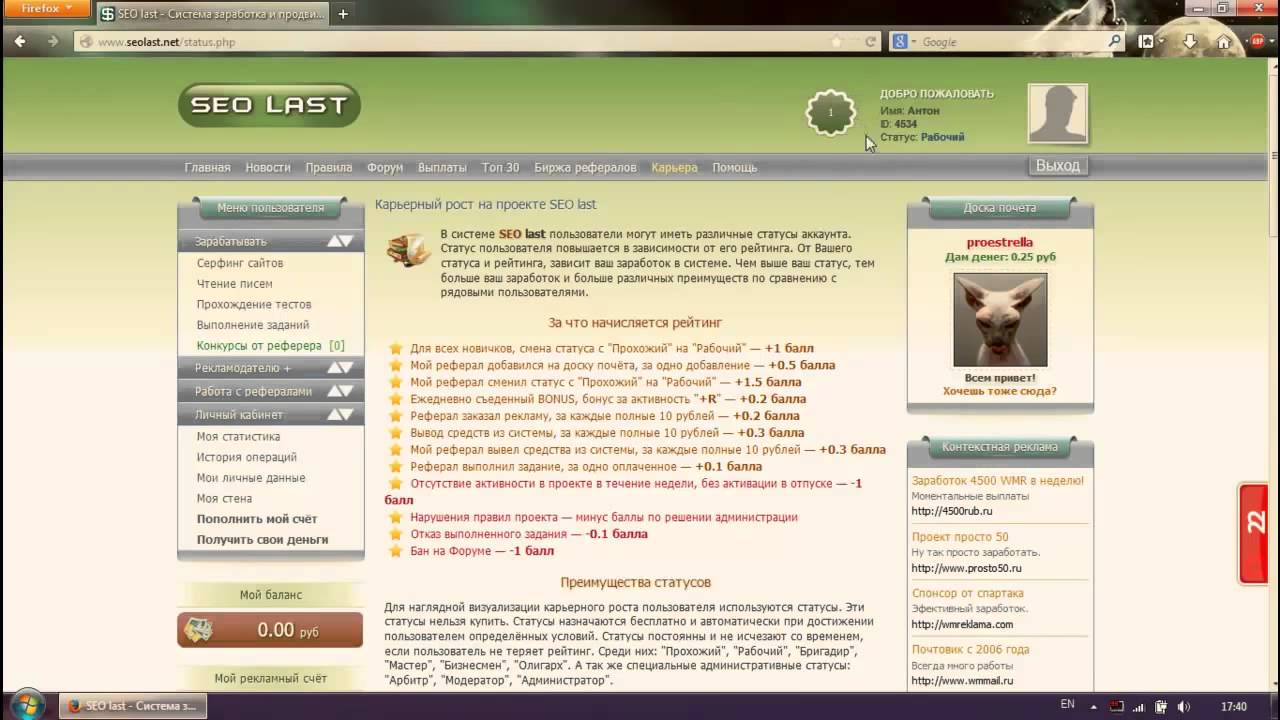Open the Главная menu item
Image resolution: width=1280 pixels, height=720 pixels.
tap(207, 167)
